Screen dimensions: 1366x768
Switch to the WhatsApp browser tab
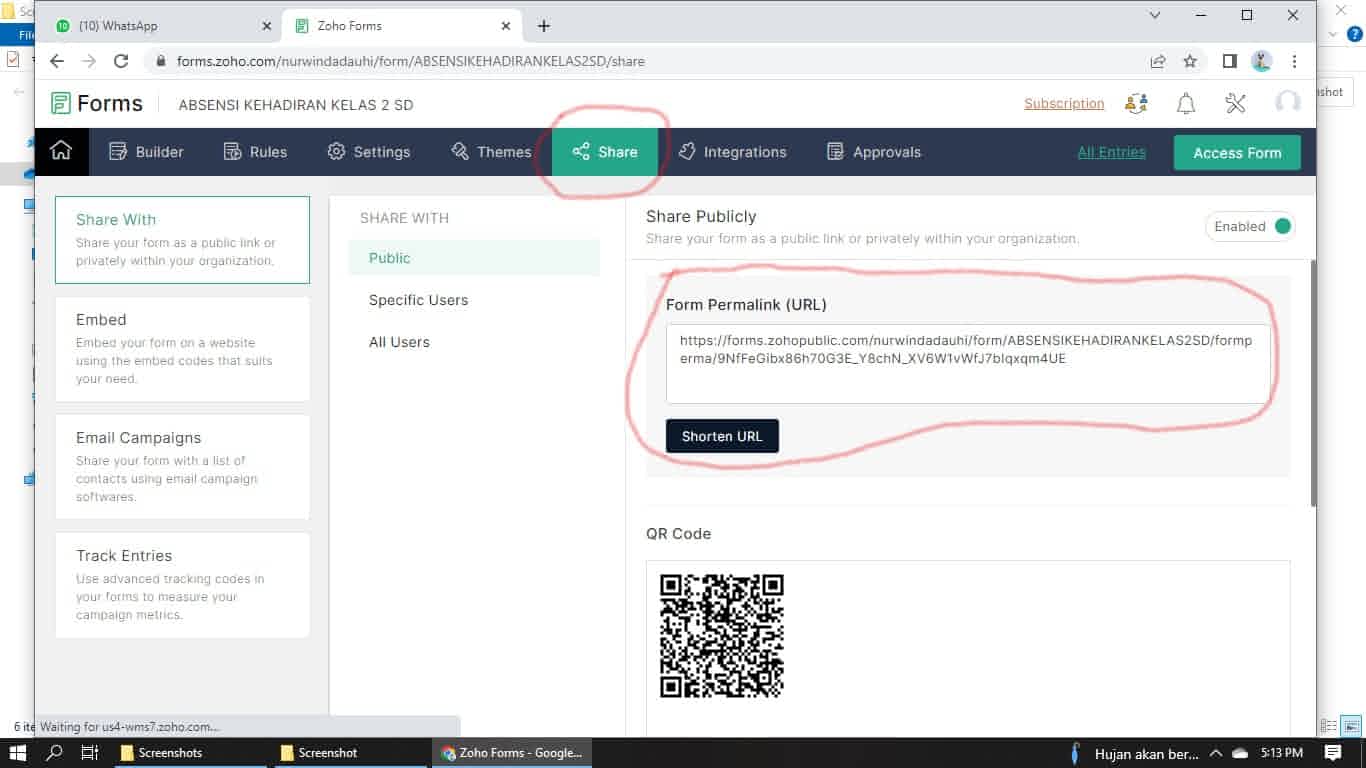tap(160, 26)
